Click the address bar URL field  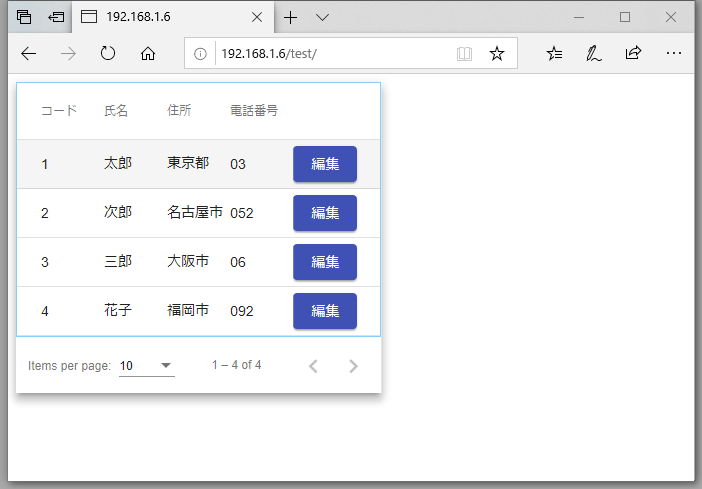click(330, 54)
